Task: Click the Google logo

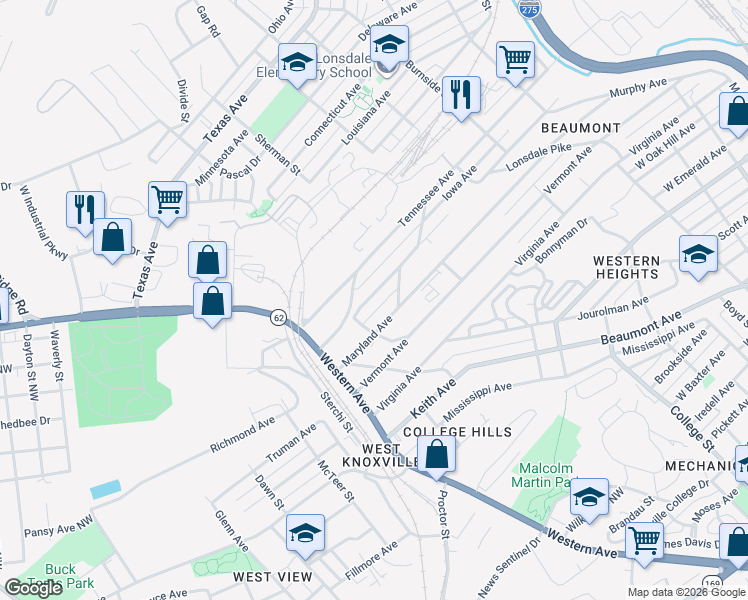Action: pyautogui.click(x=33, y=588)
